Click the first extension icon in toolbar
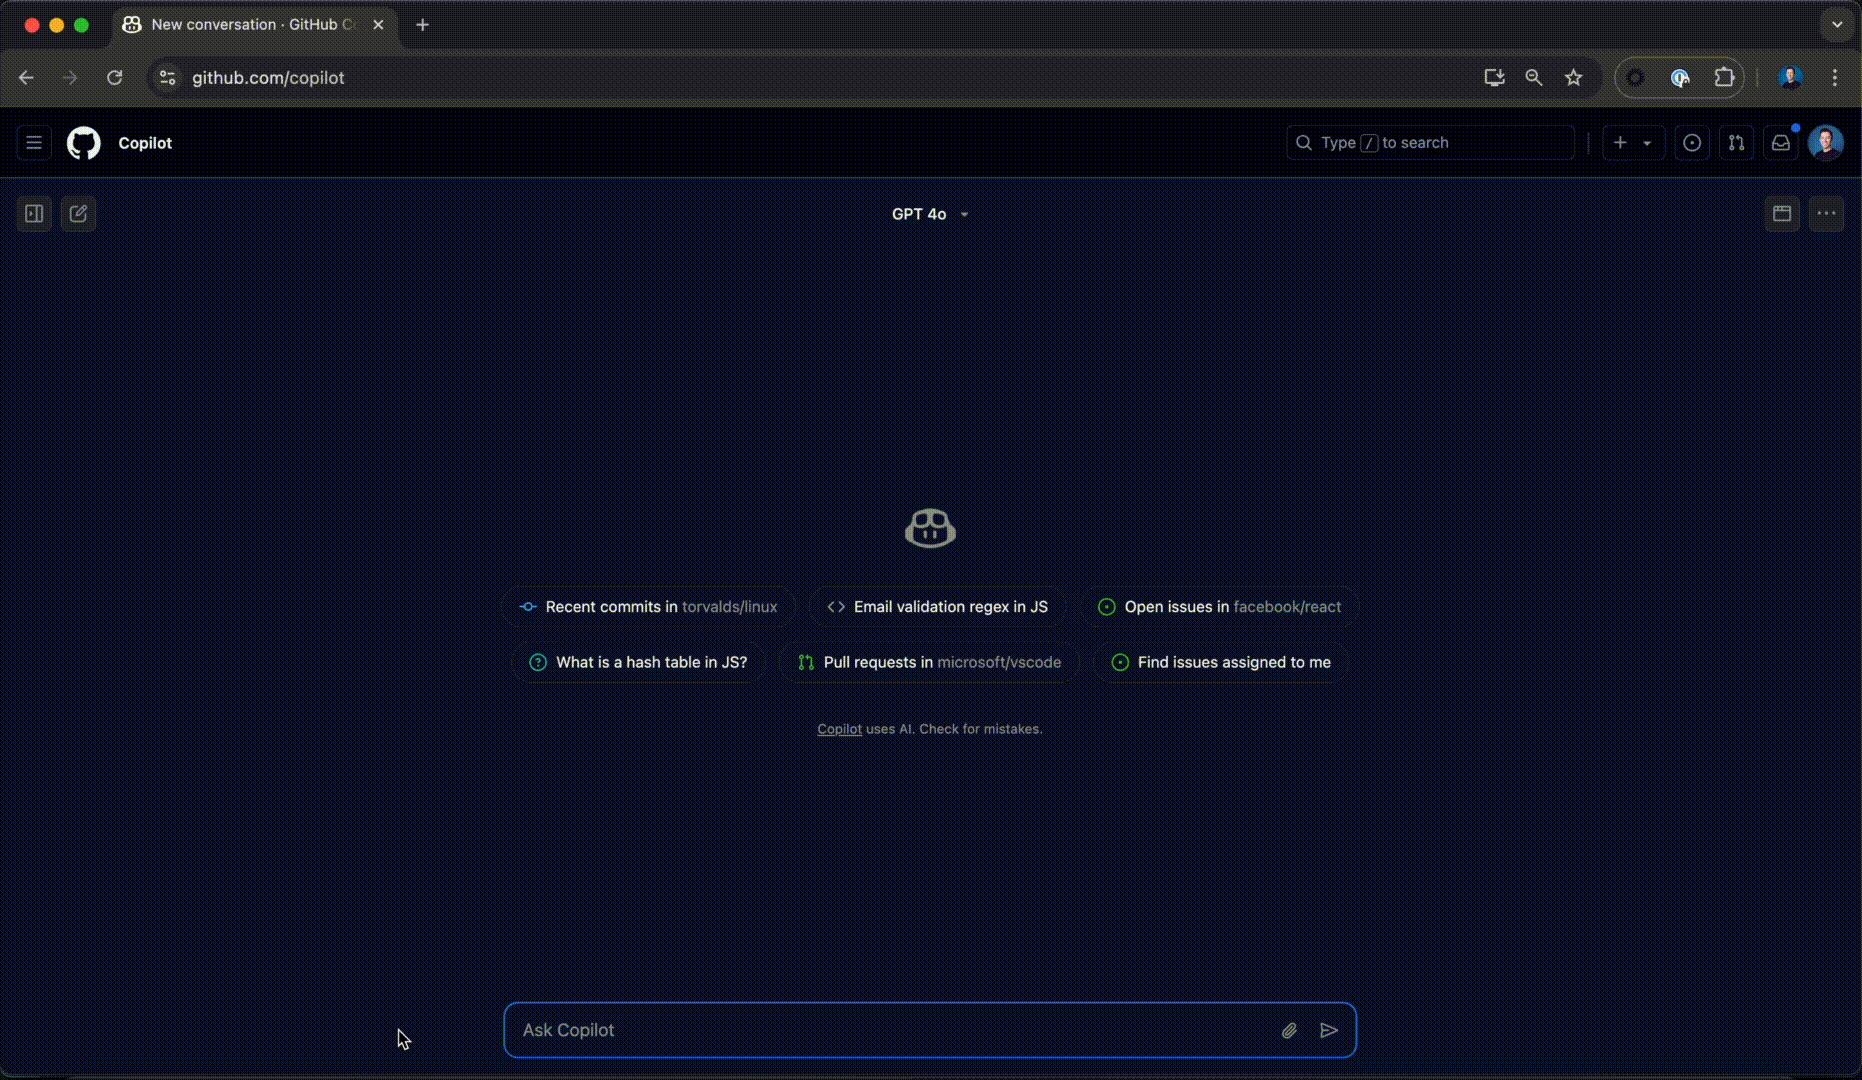 click(x=1635, y=77)
